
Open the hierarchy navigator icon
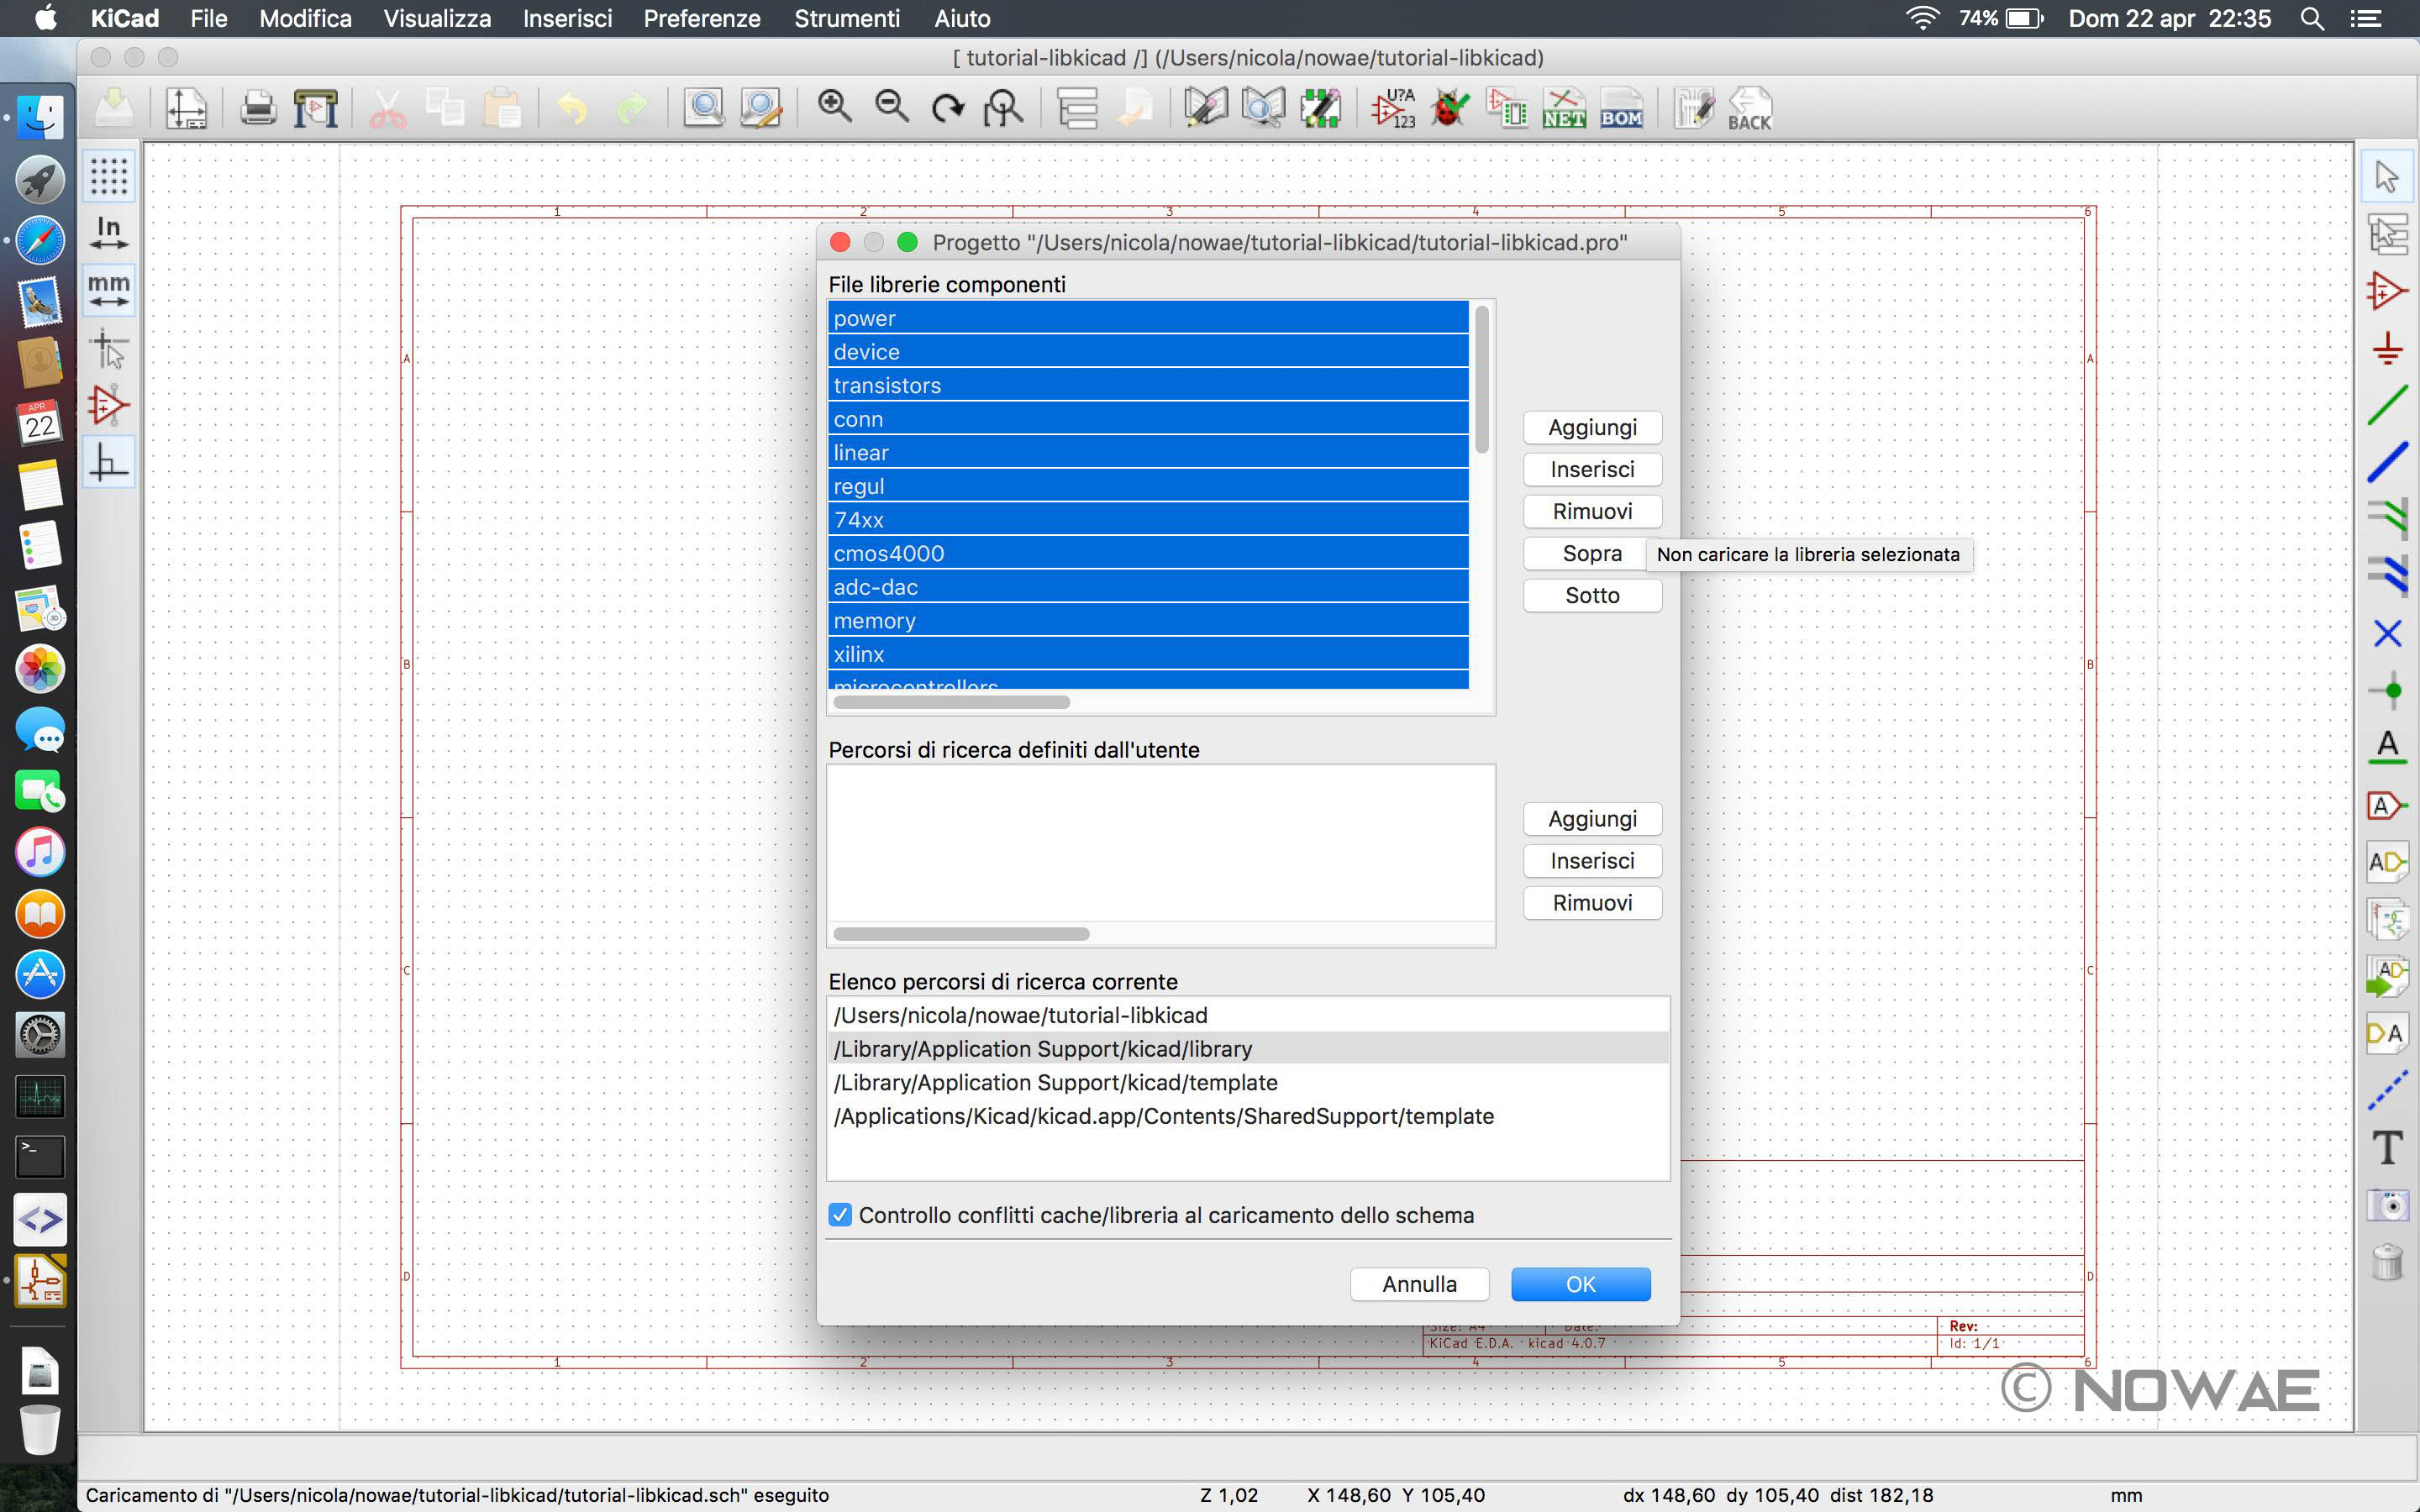1078,107
